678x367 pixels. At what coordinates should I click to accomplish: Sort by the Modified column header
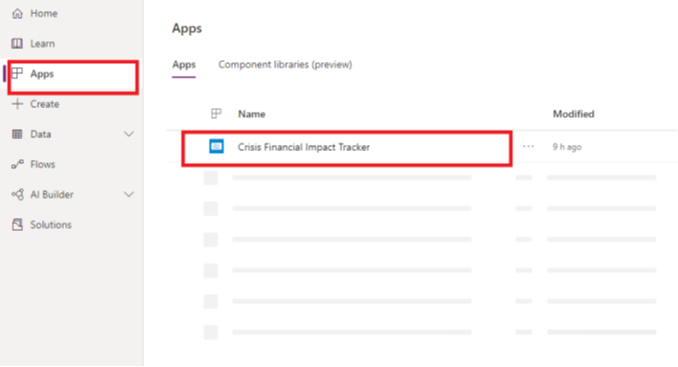pyautogui.click(x=573, y=114)
